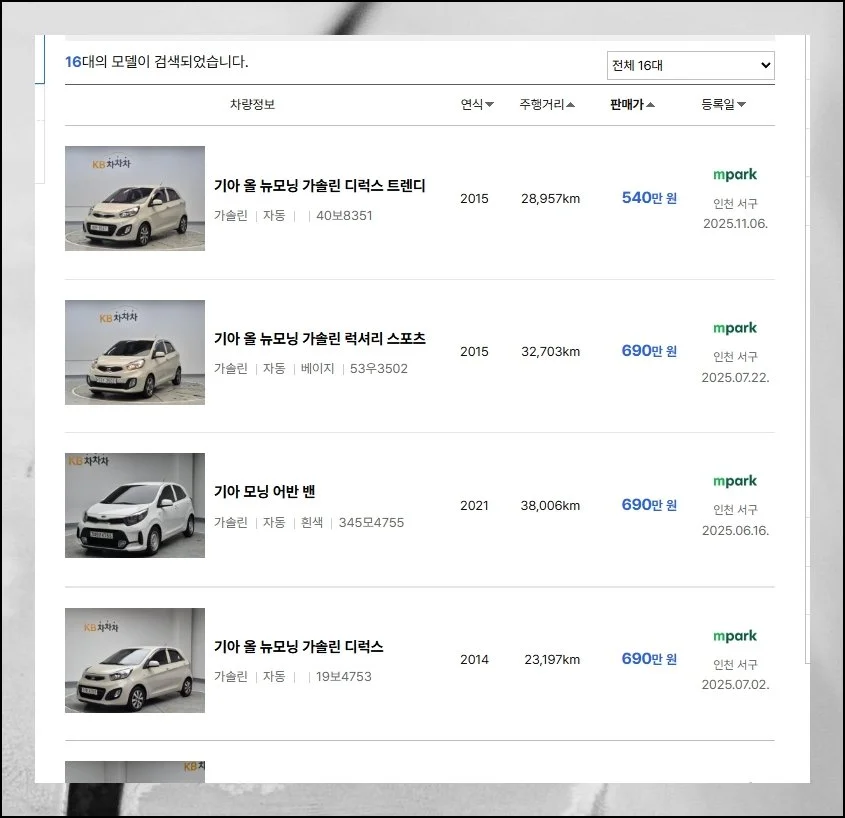Click mpark logo in fourth listing
The width and height of the screenshot is (845, 818).
(735, 636)
